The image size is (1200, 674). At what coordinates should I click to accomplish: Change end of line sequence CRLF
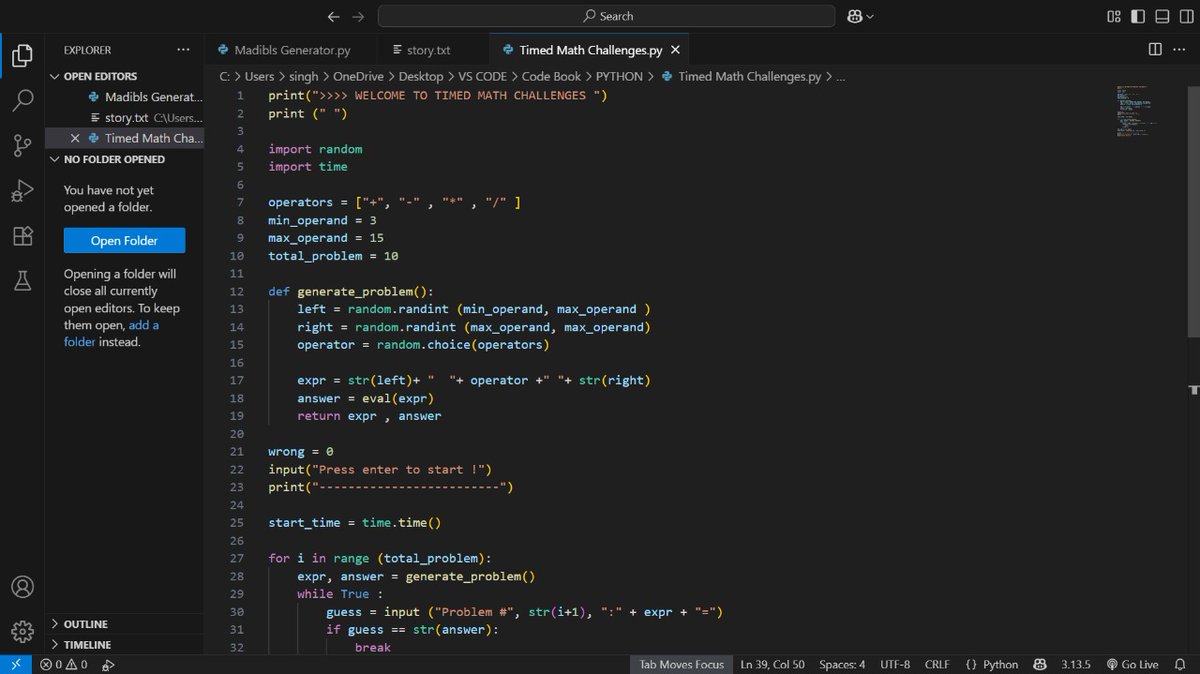click(937, 664)
